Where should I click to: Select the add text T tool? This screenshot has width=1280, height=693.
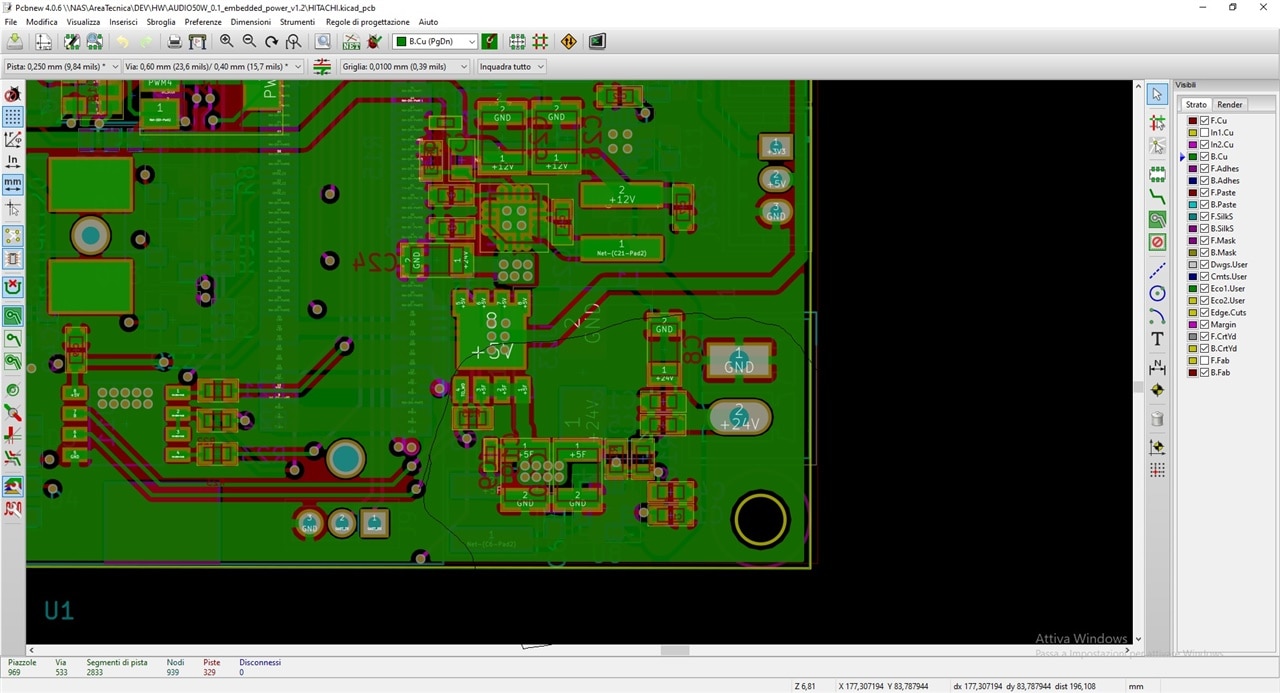[x=1157, y=340]
